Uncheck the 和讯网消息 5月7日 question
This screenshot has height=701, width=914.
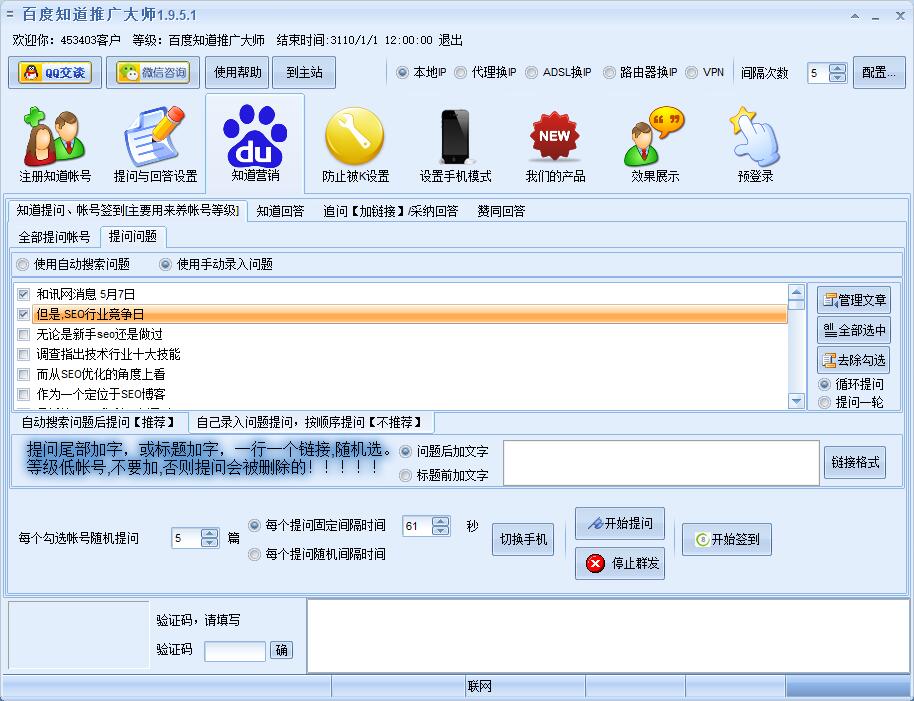pos(24,295)
